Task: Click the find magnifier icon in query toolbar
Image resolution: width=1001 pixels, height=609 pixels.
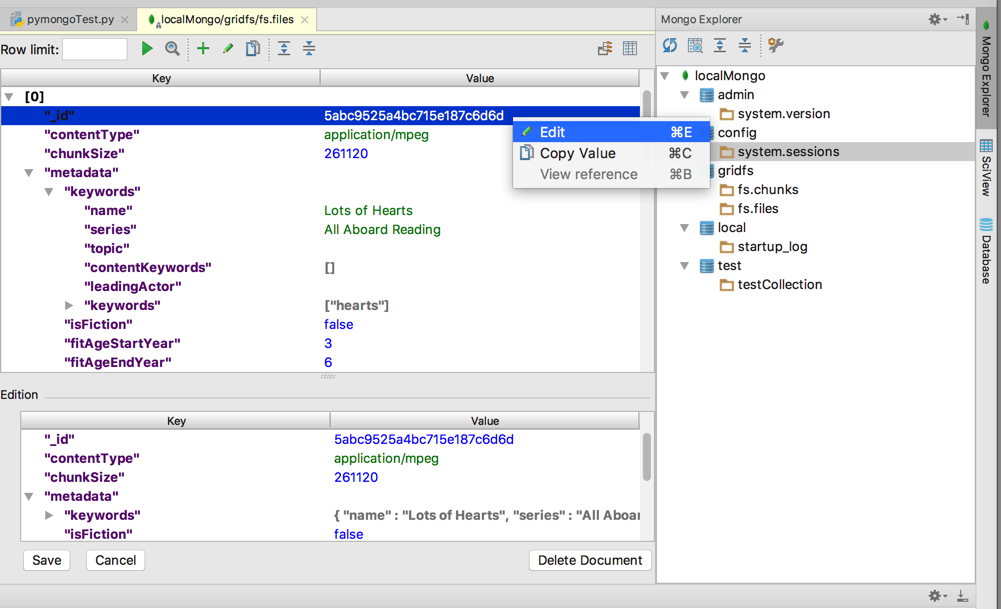Action: coord(172,48)
